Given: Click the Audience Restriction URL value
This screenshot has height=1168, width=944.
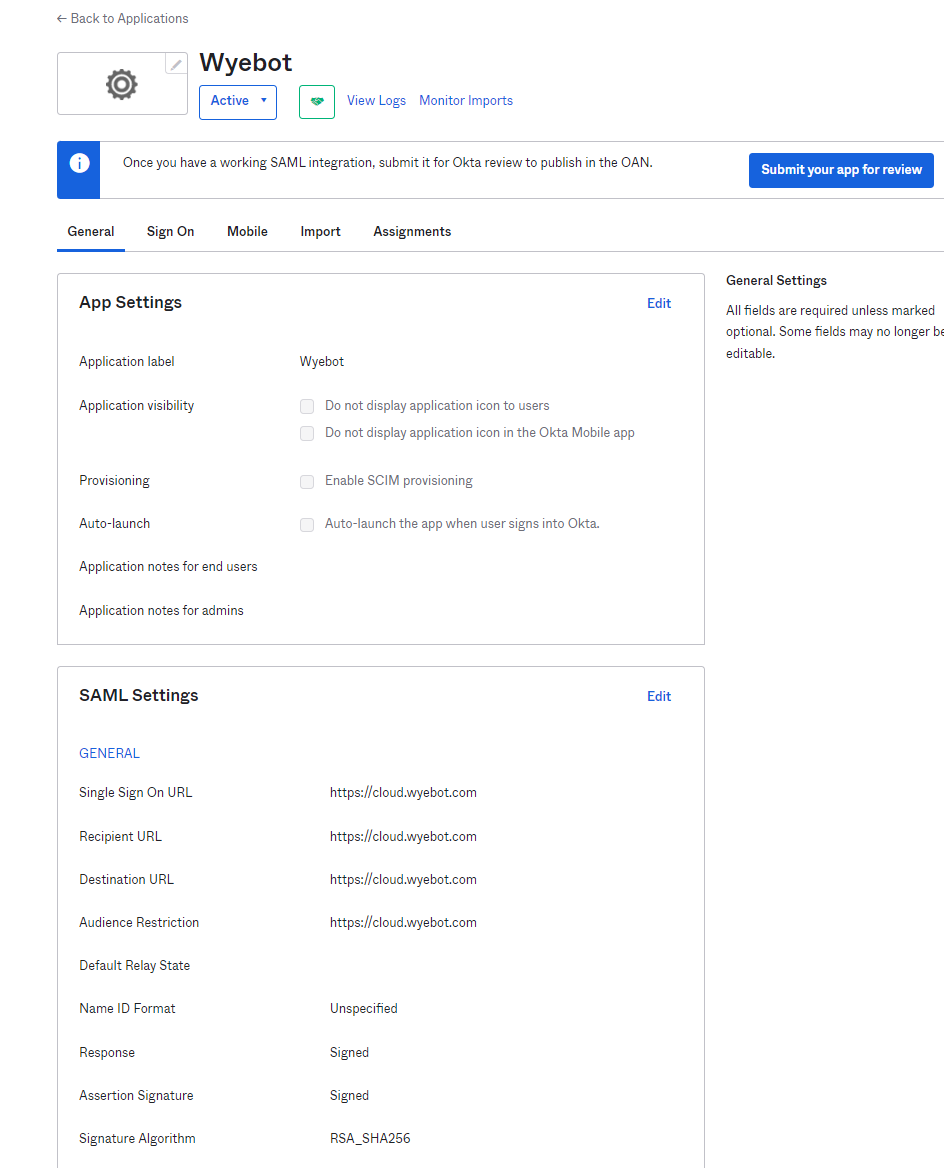Looking at the screenshot, I should pyautogui.click(x=403, y=923).
